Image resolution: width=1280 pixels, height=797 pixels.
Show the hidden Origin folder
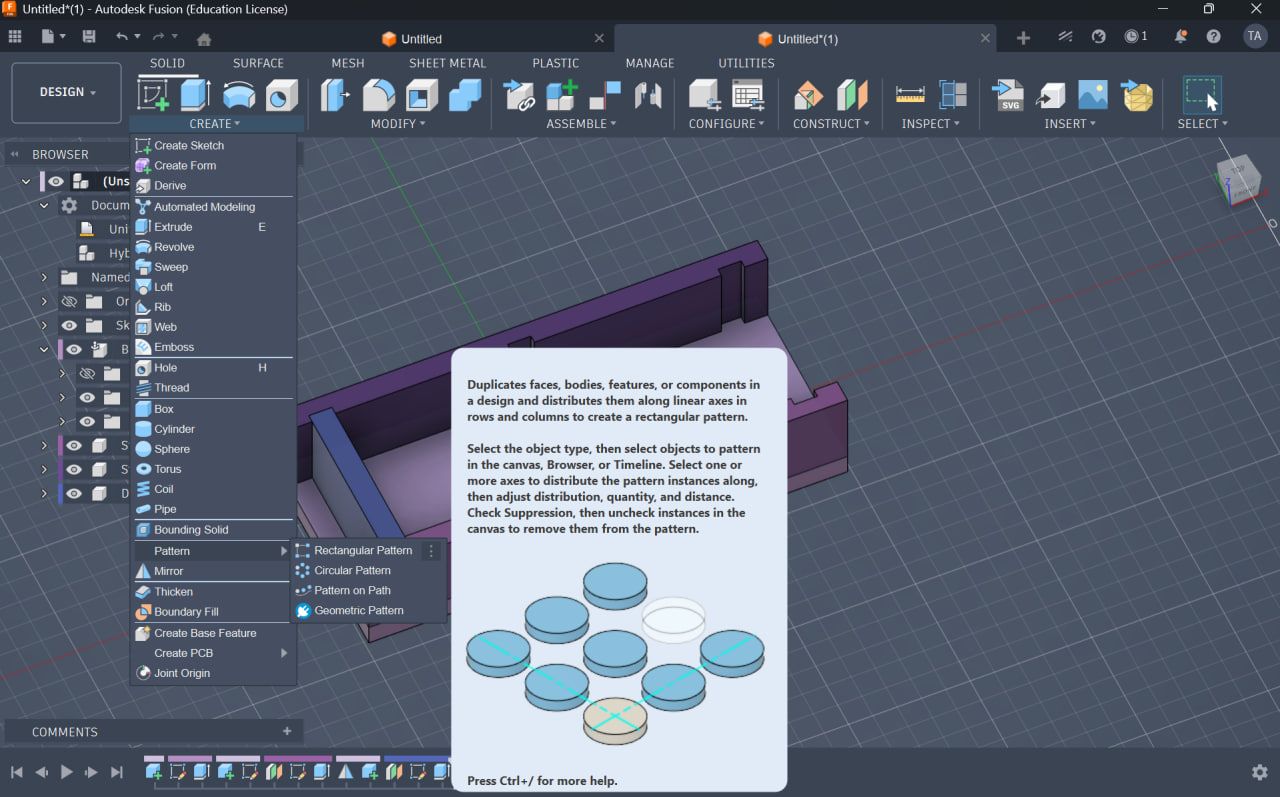[69, 301]
